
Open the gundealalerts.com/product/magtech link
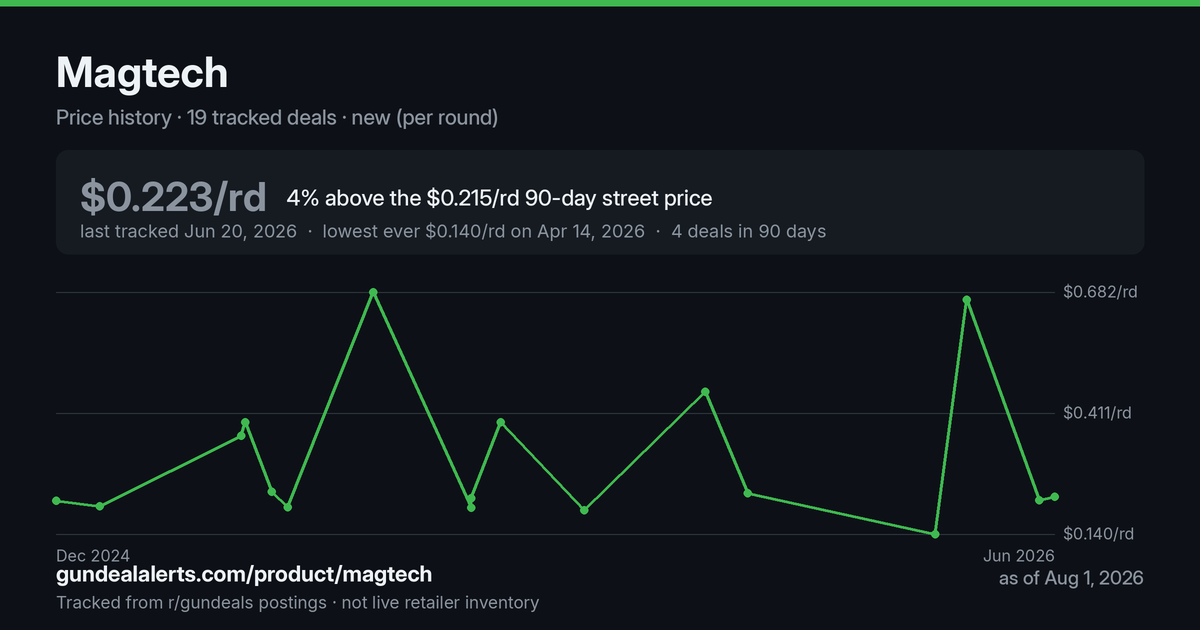coord(244,574)
